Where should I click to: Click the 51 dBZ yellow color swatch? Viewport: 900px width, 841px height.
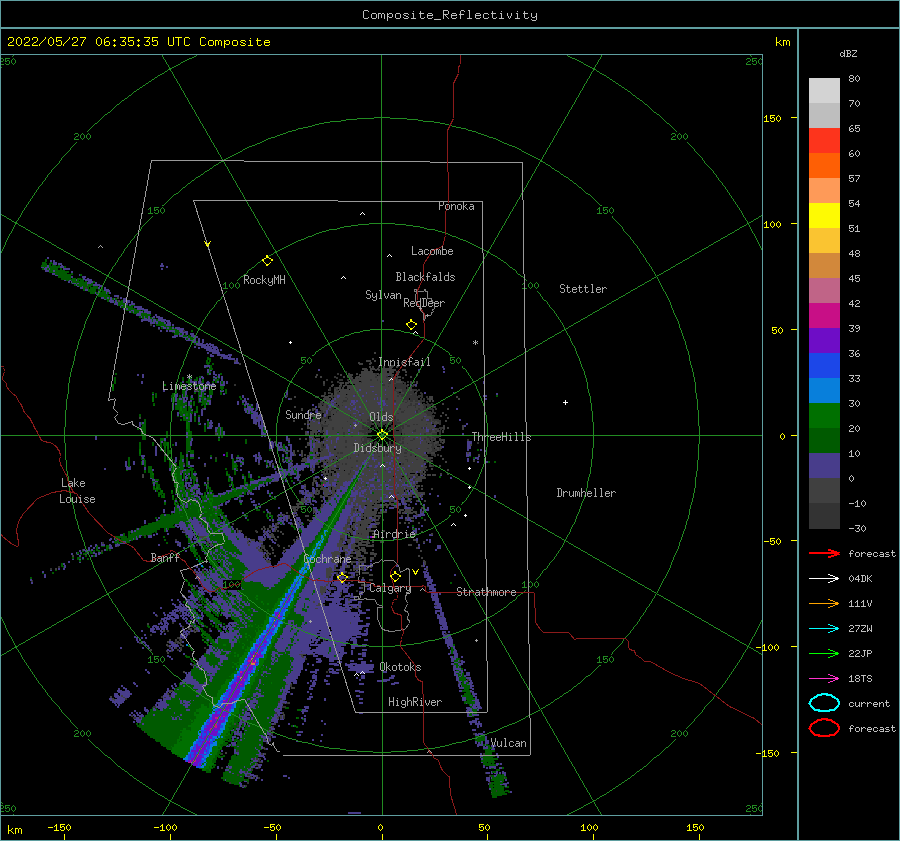point(824,216)
